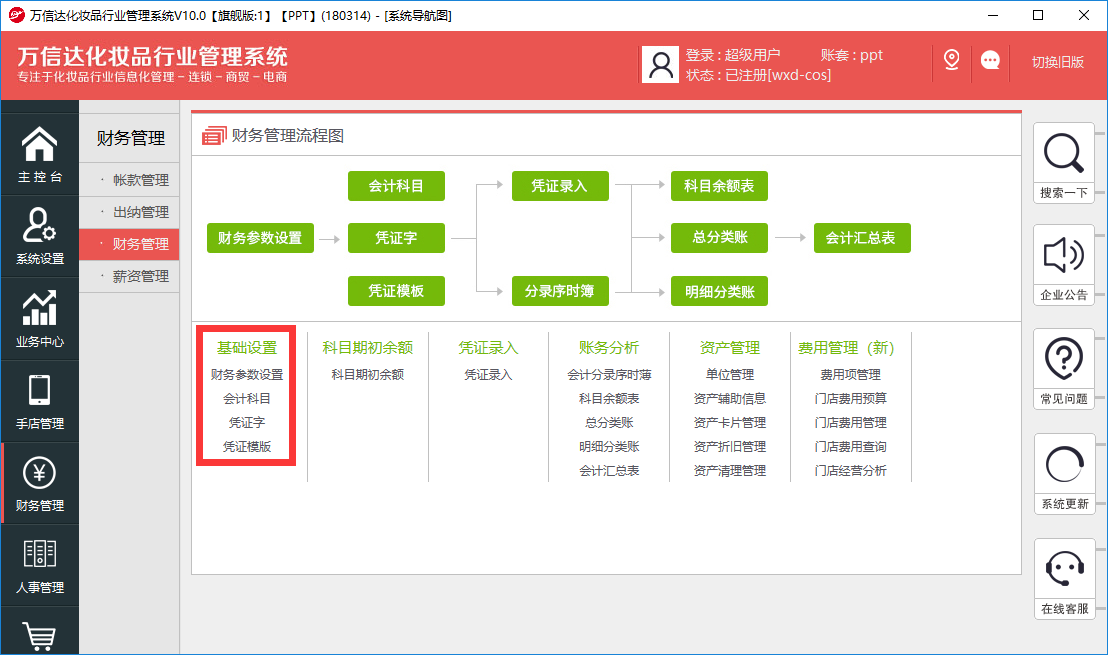Open 资产卡片管理 link
Viewport: 1108px width, 655px height.
click(x=730, y=423)
